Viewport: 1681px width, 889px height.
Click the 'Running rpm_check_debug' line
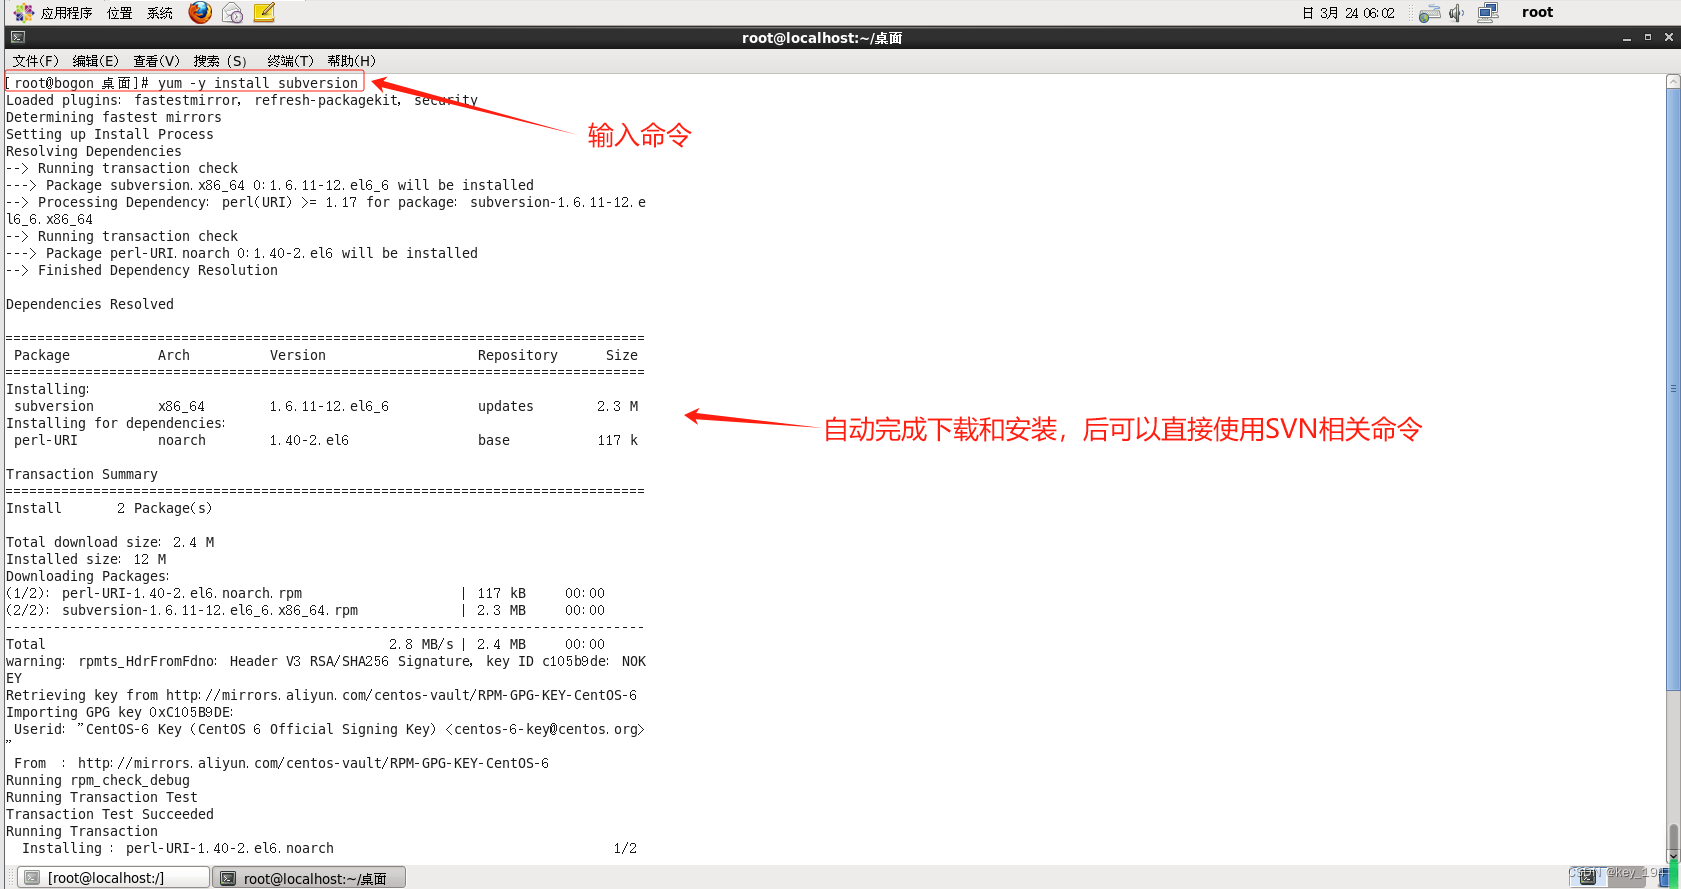point(98,780)
